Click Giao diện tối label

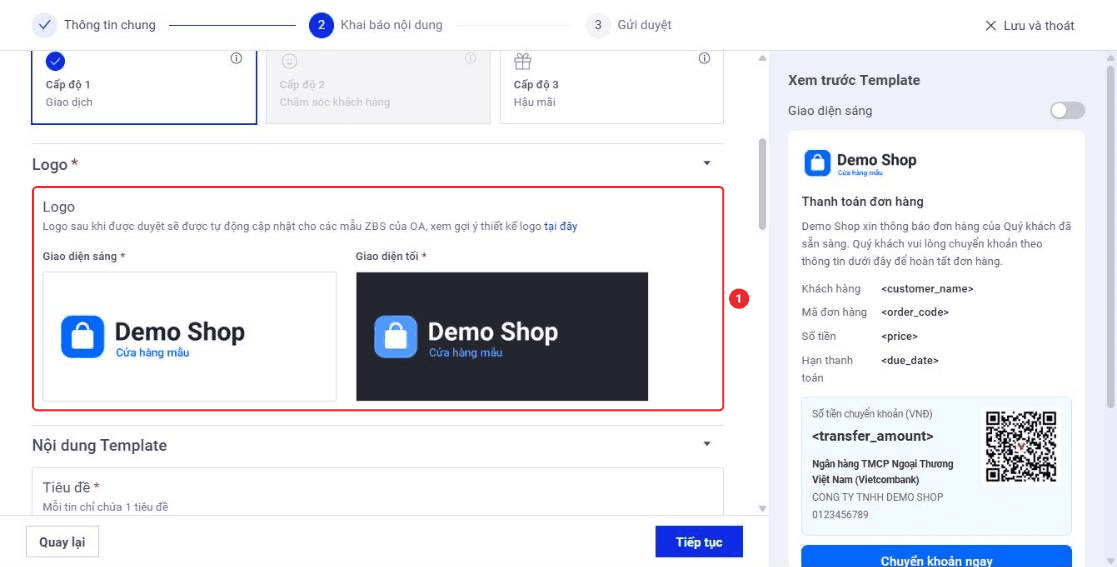(391, 256)
